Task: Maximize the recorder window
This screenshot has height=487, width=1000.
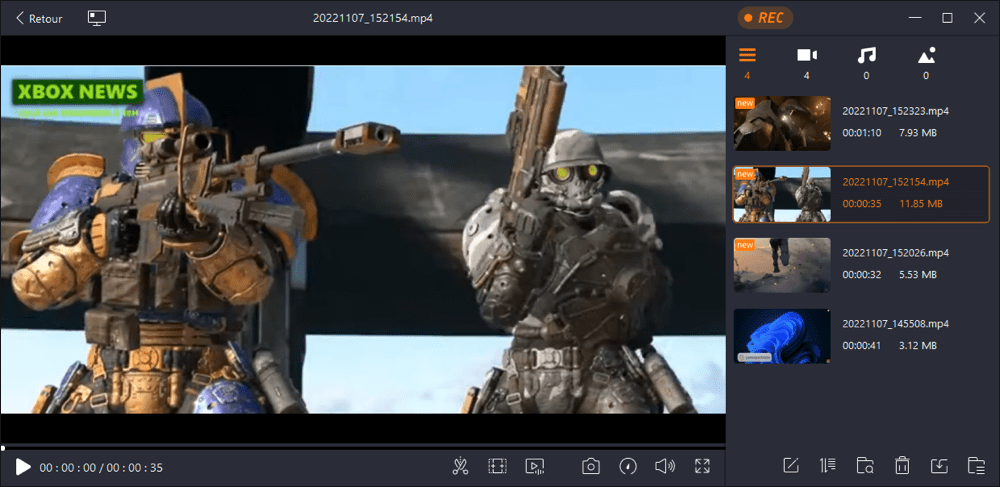Action: 948,18
